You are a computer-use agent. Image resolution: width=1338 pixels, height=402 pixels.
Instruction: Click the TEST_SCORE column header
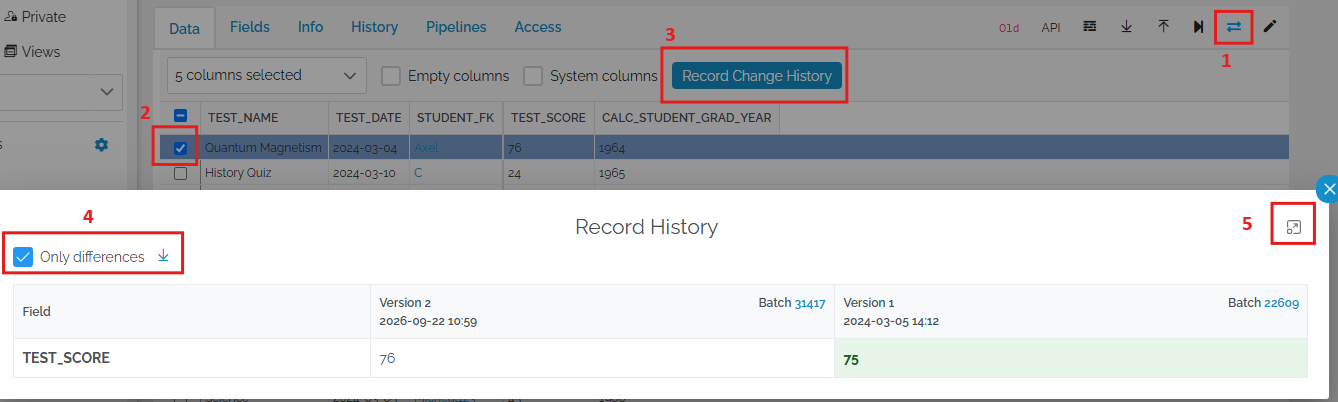click(x=548, y=118)
